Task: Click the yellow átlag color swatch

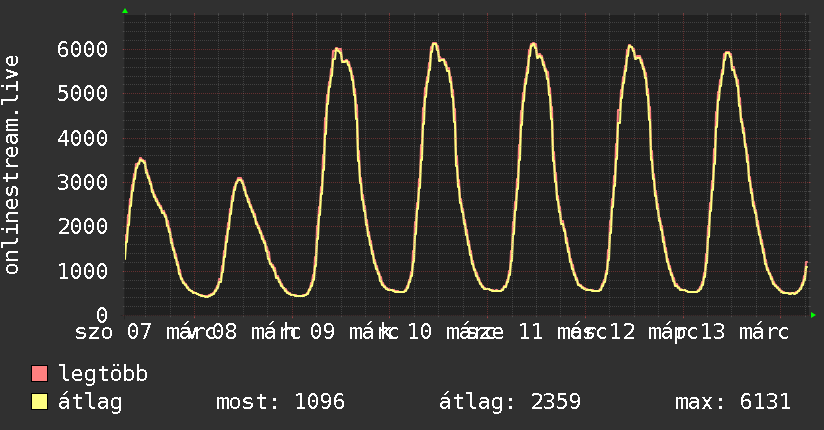Action: [x=39, y=402]
